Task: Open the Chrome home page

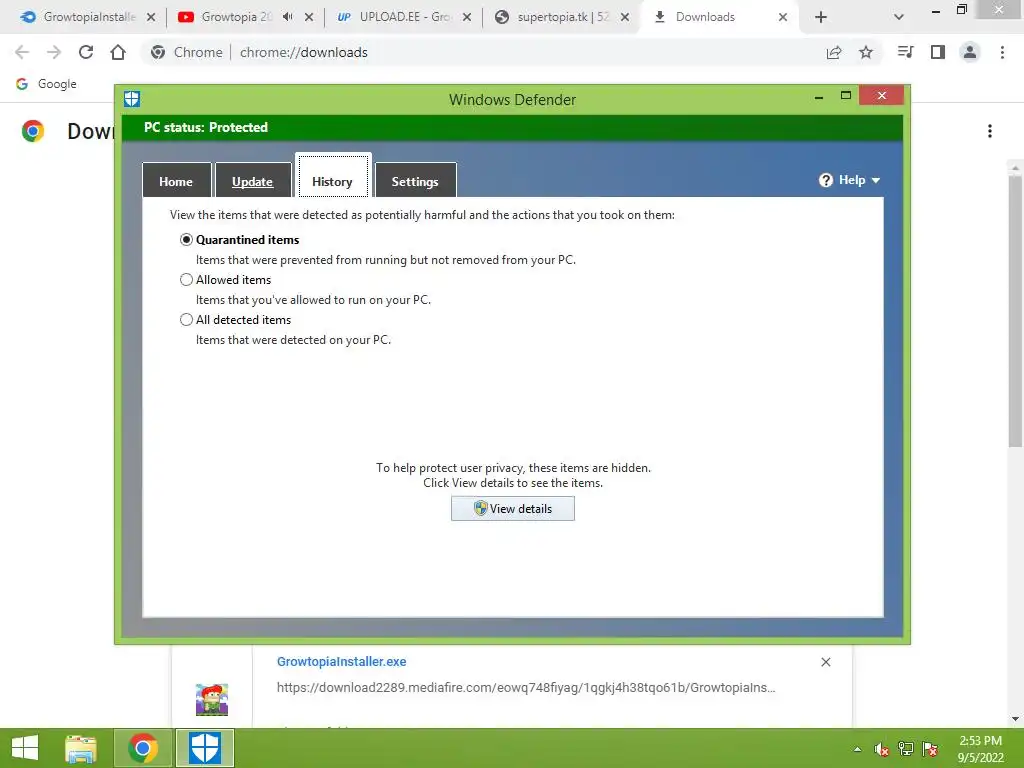Action: point(118,52)
